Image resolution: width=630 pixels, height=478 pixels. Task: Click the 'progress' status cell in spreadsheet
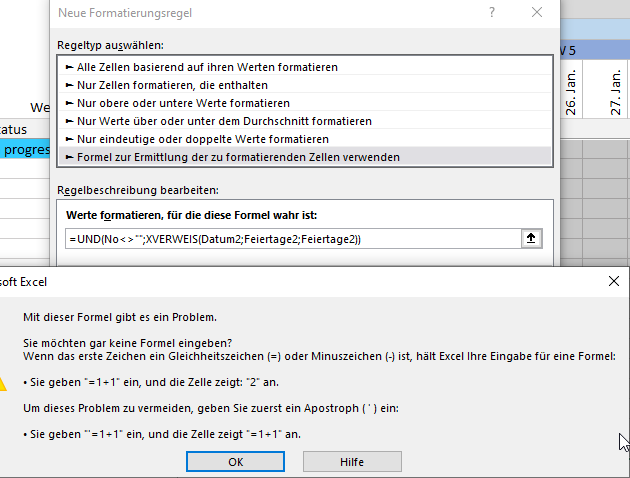(25, 149)
